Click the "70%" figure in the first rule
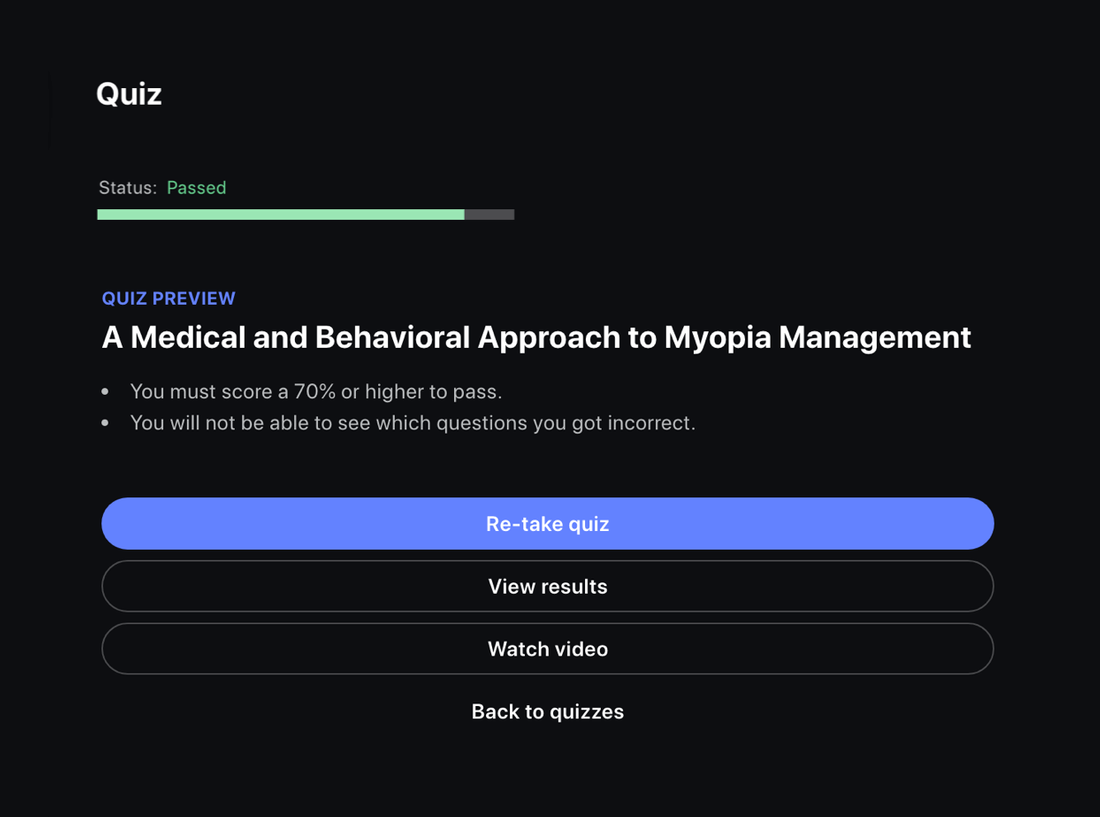 coord(314,391)
